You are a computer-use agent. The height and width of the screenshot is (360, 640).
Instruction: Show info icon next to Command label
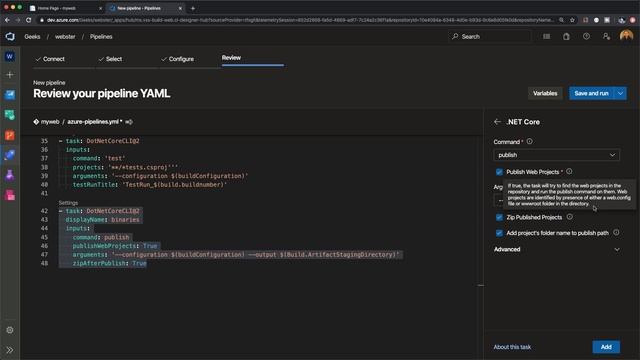(x=529, y=142)
